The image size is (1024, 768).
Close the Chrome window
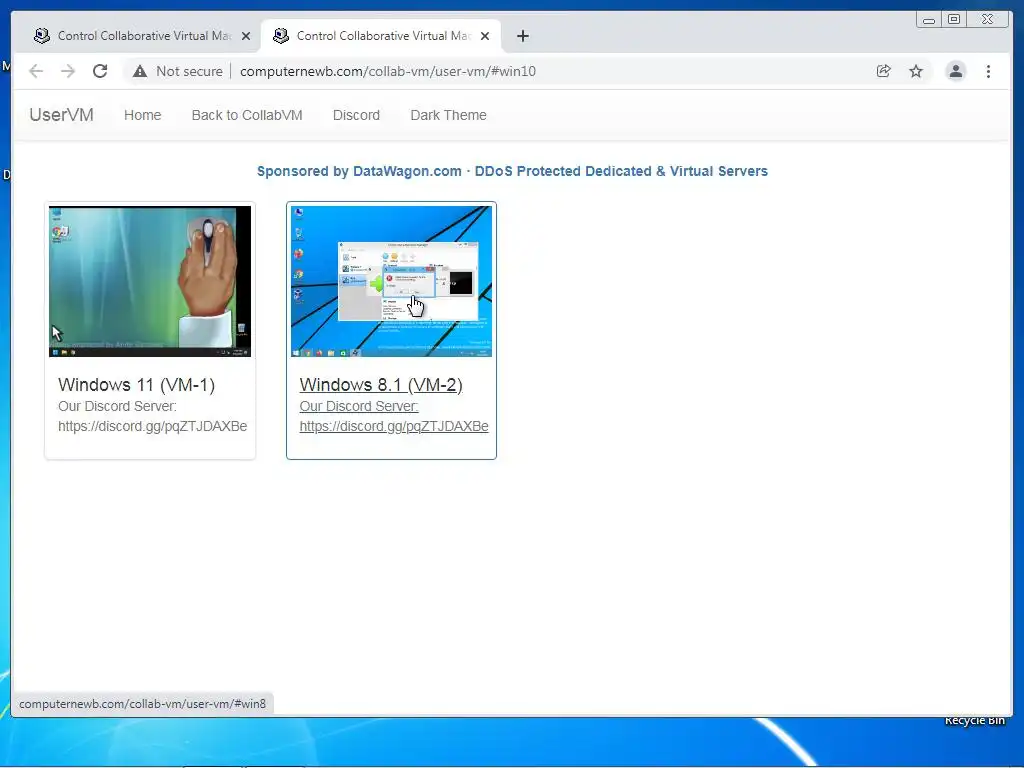coord(987,20)
